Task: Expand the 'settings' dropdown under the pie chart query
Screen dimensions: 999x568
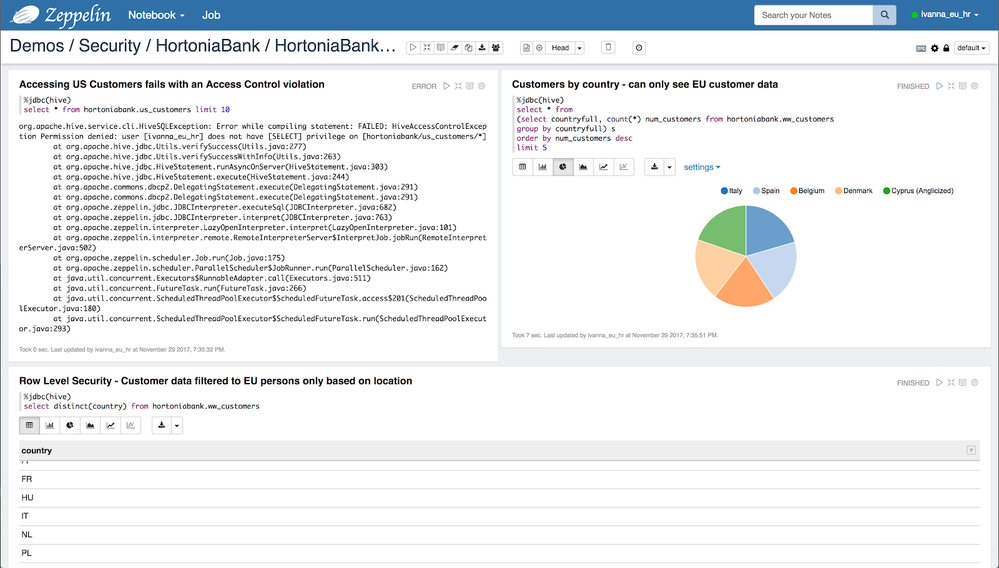Action: coord(702,167)
